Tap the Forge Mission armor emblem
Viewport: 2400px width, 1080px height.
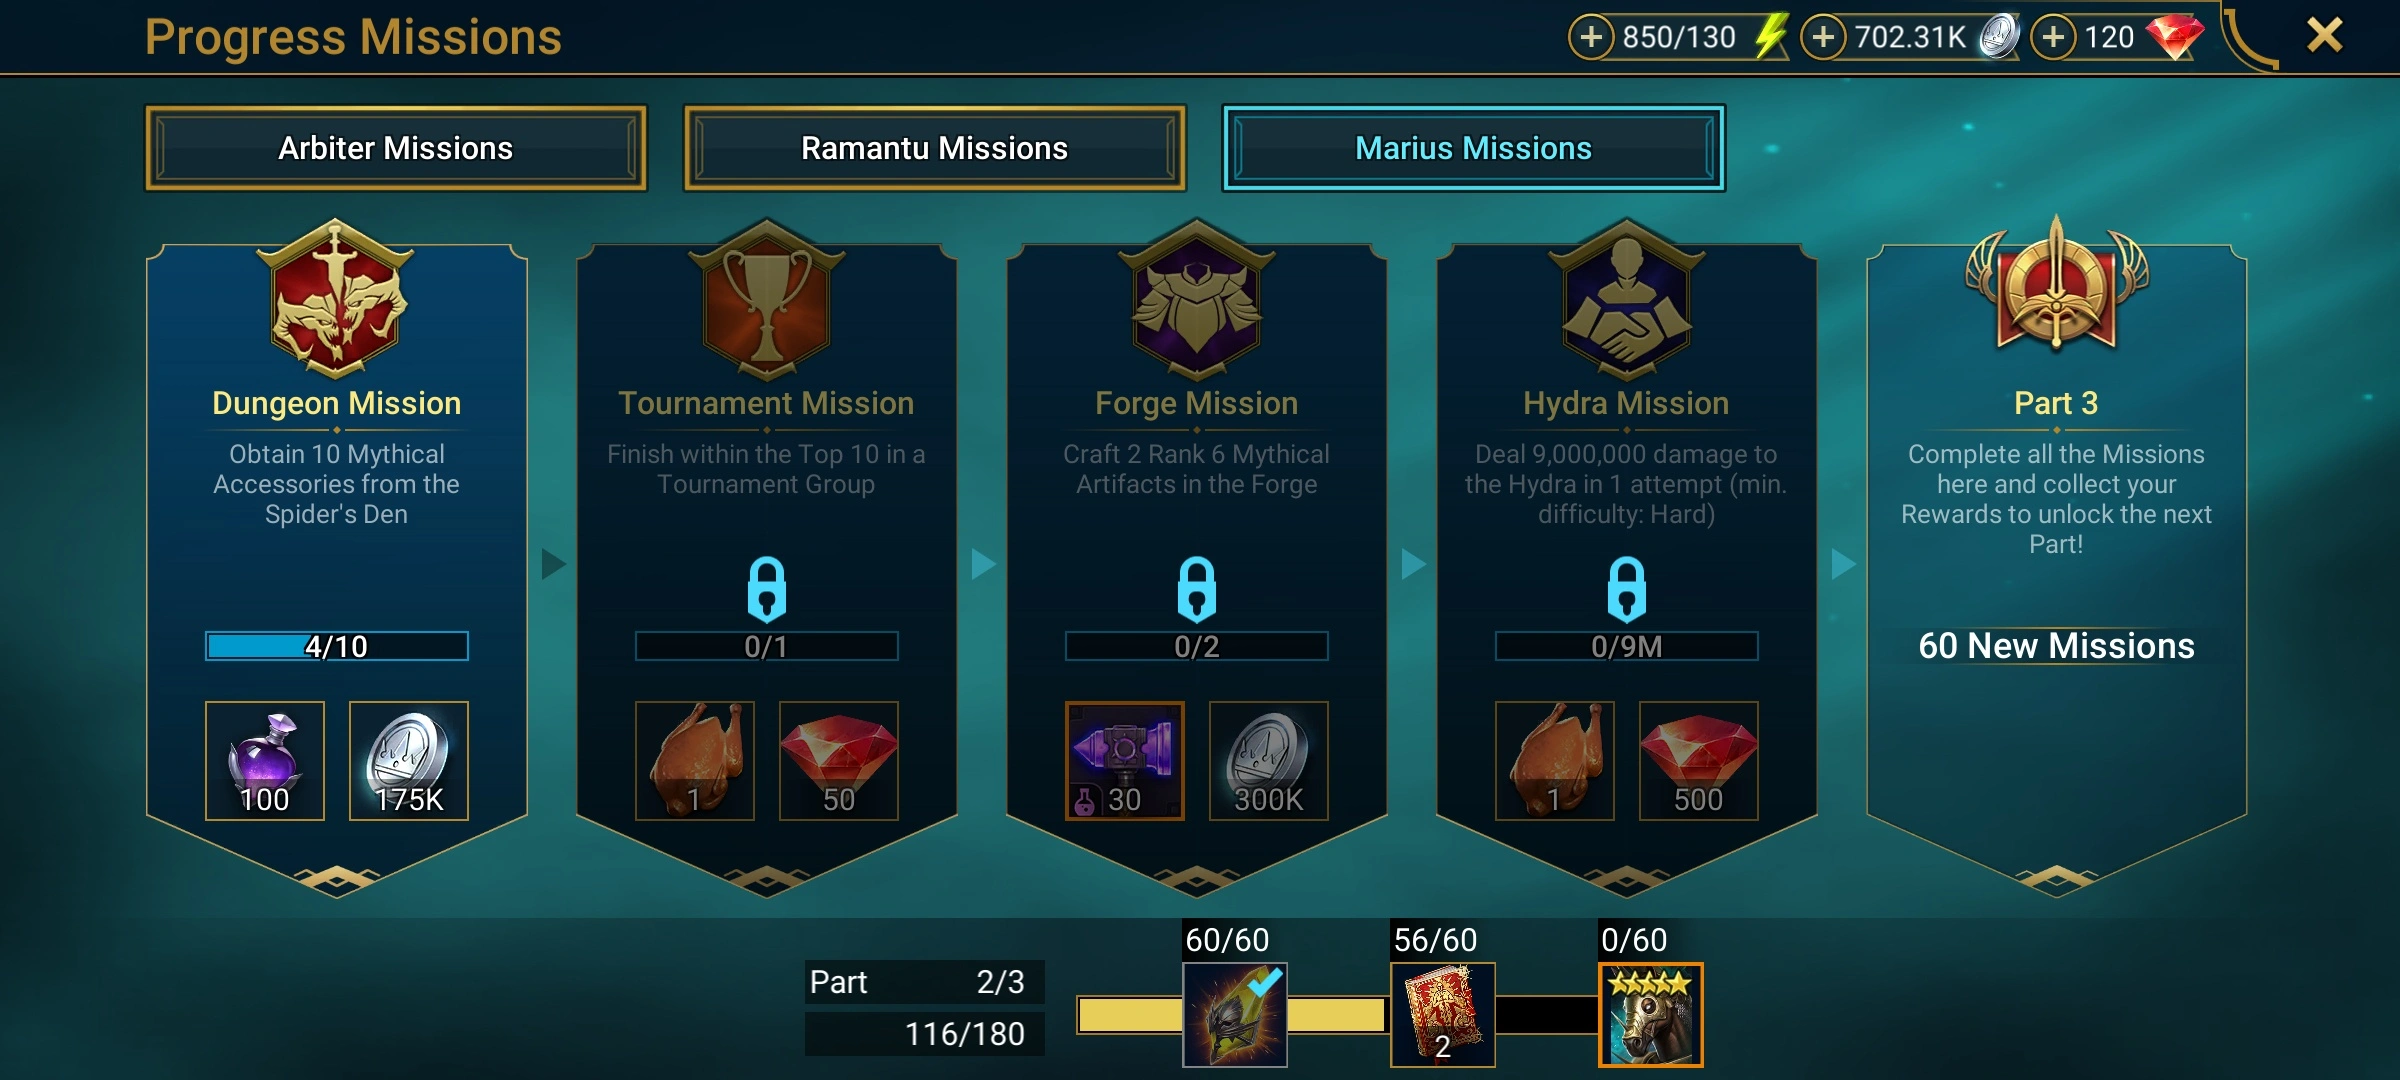click(x=1196, y=299)
